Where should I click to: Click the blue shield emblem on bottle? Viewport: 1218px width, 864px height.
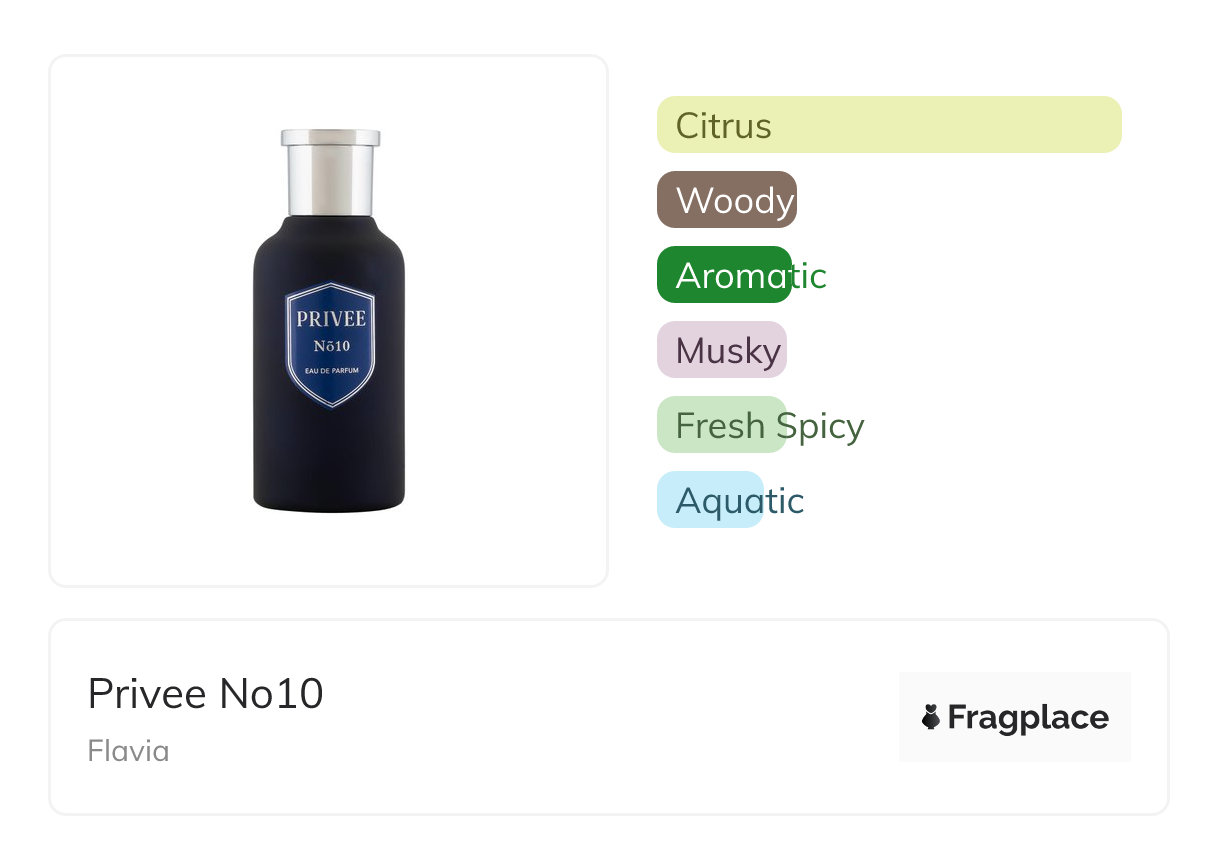[329, 346]
